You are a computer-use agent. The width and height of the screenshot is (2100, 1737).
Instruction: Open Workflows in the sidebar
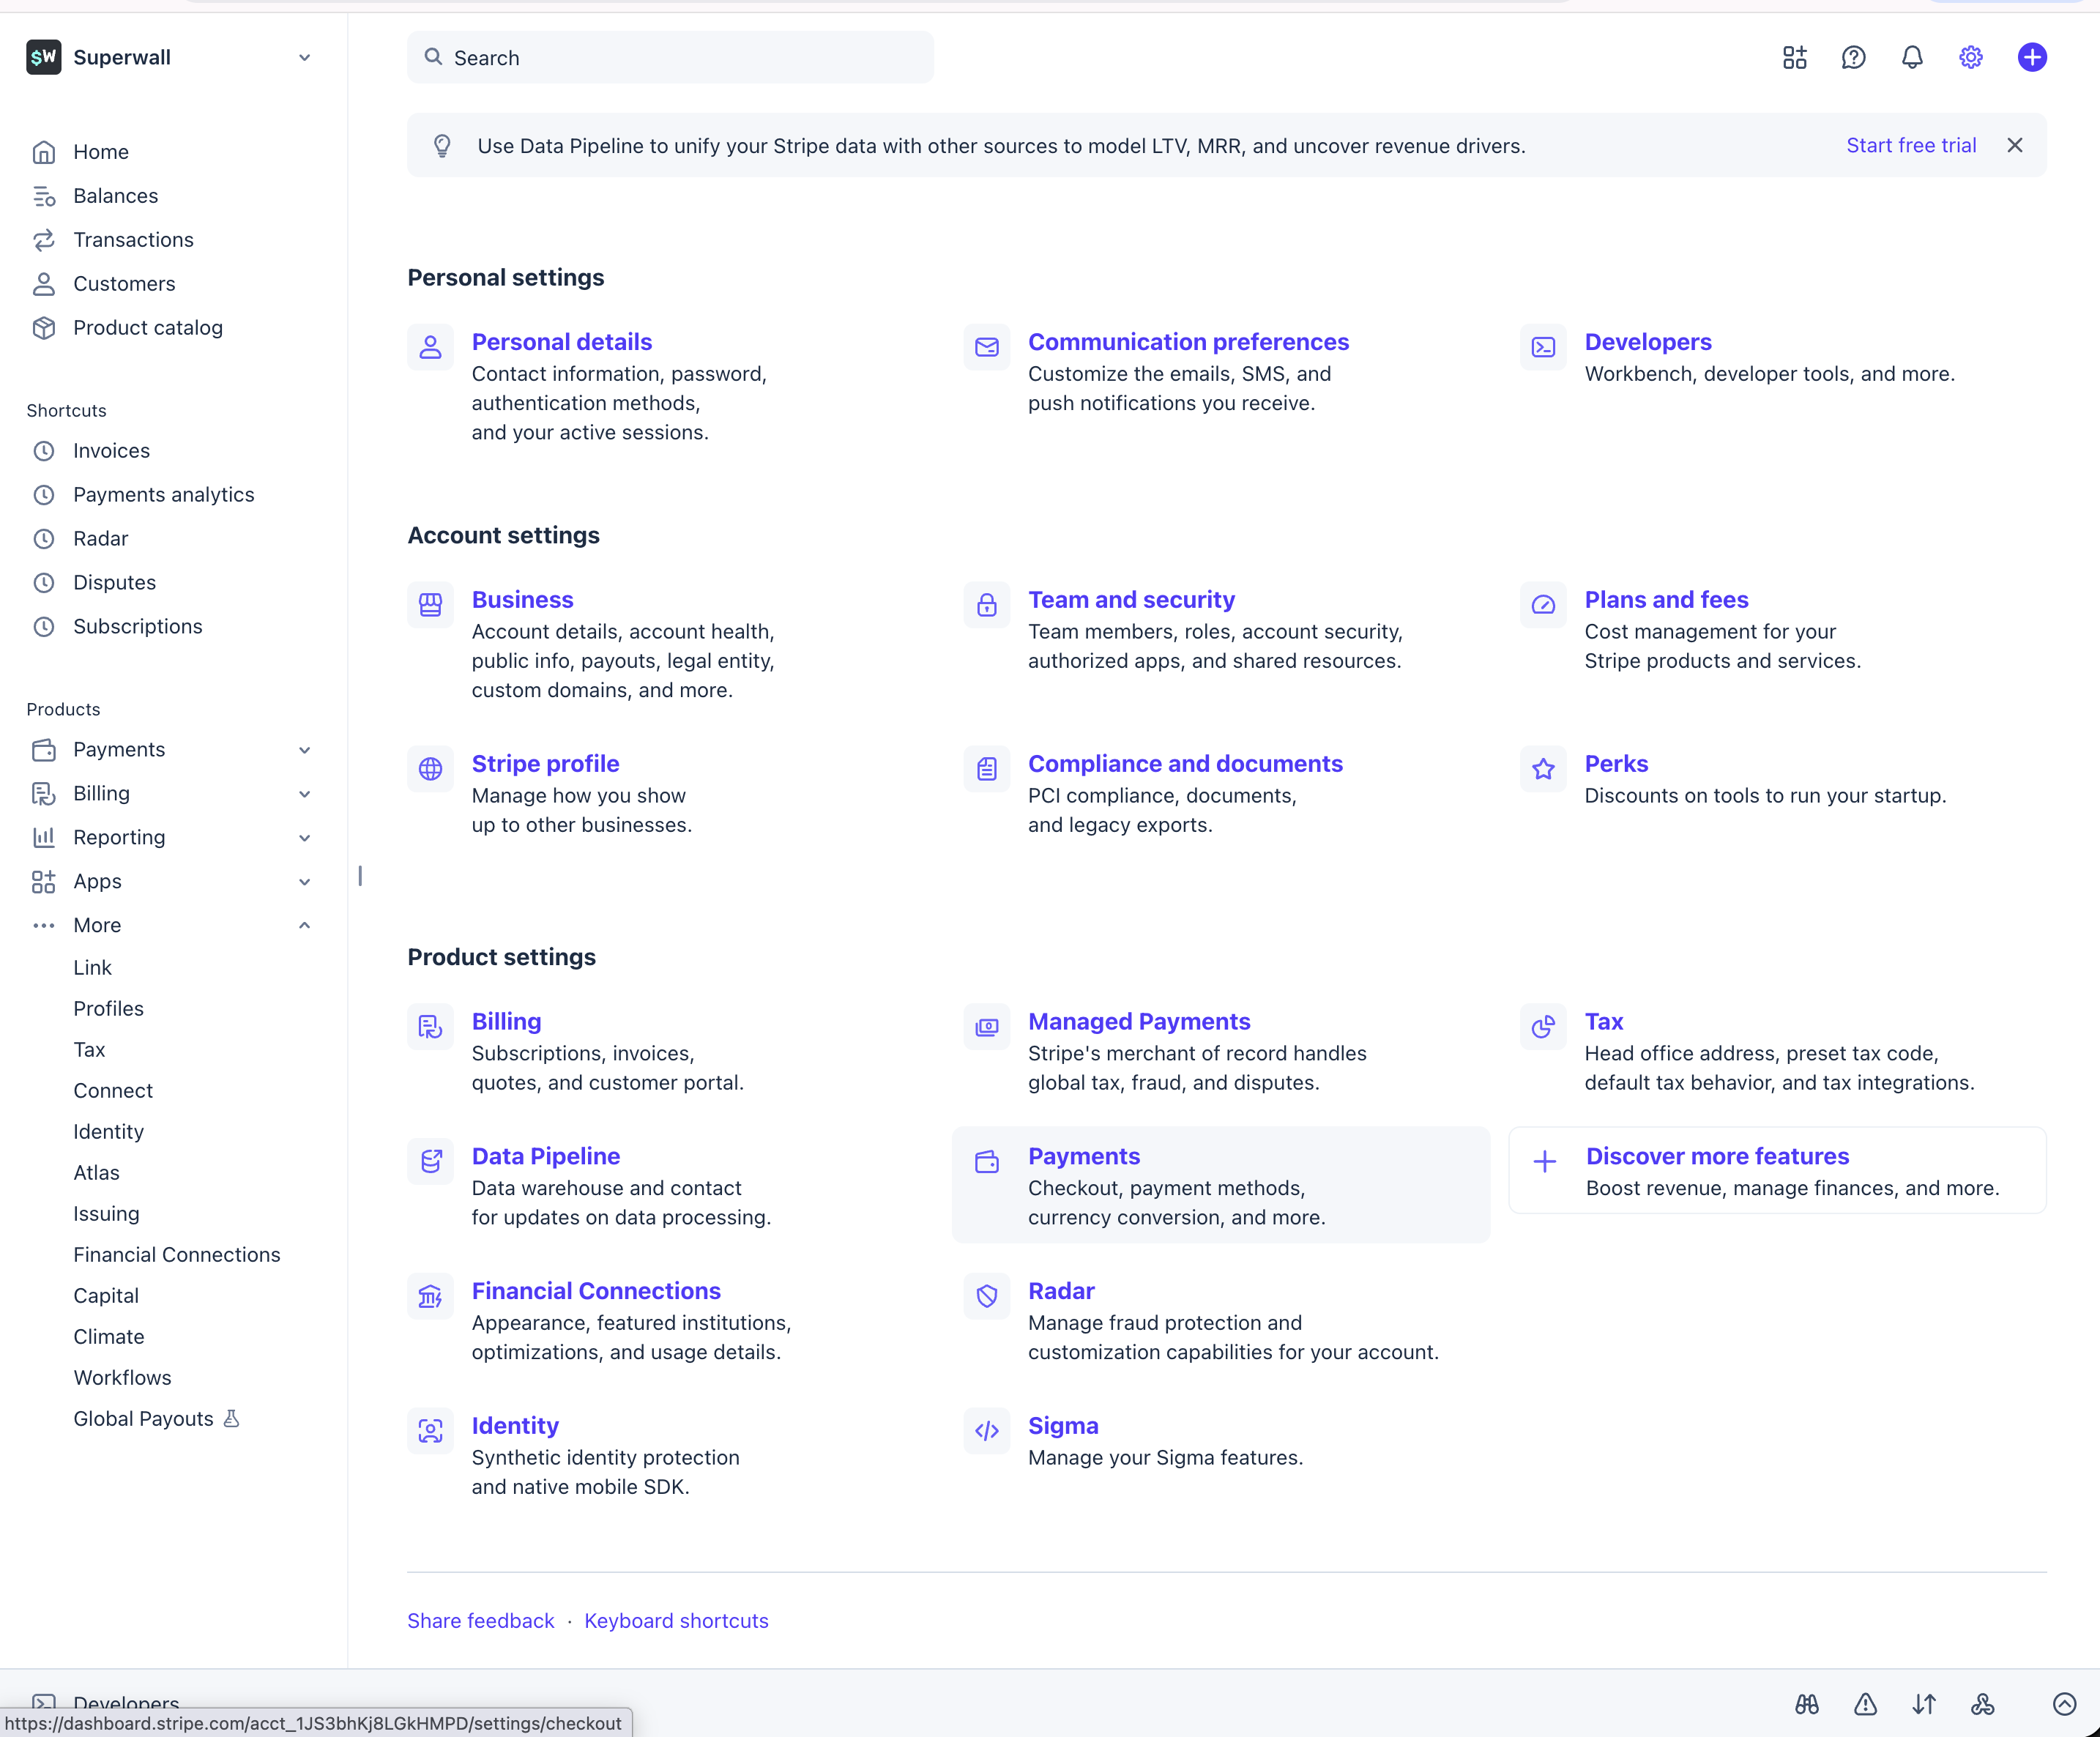pos(122,1378)
